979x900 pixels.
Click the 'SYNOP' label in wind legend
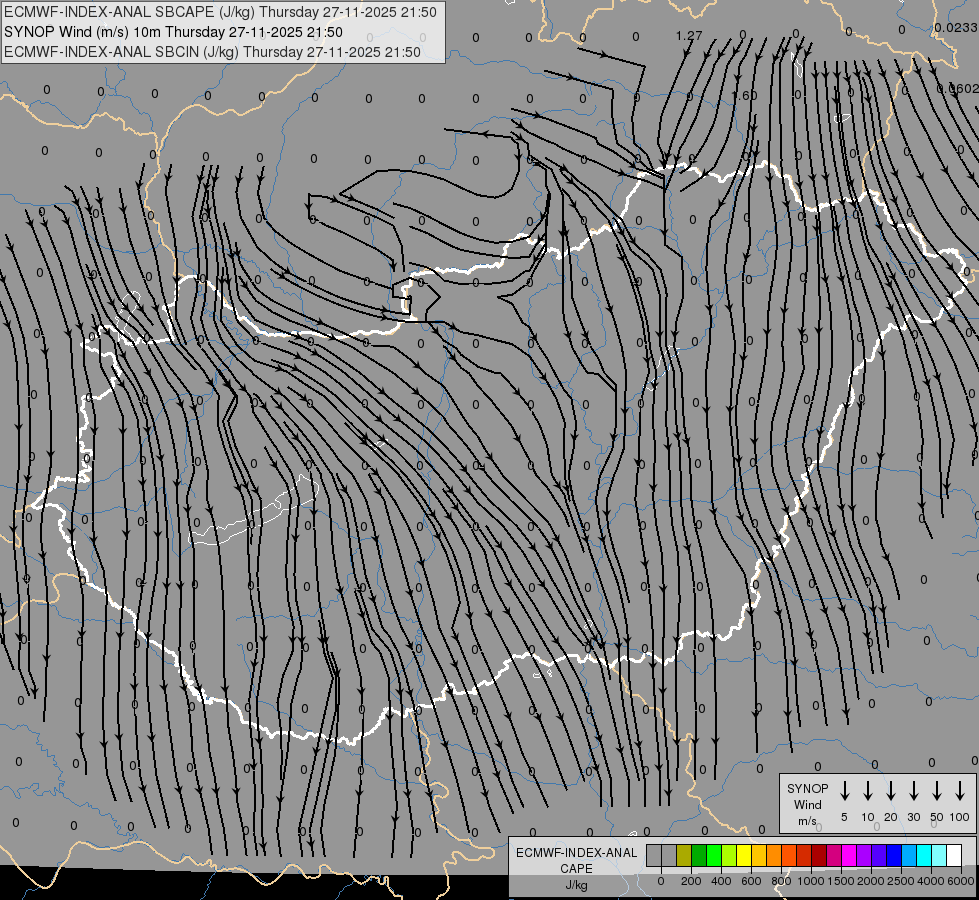[x=807, y=788]
